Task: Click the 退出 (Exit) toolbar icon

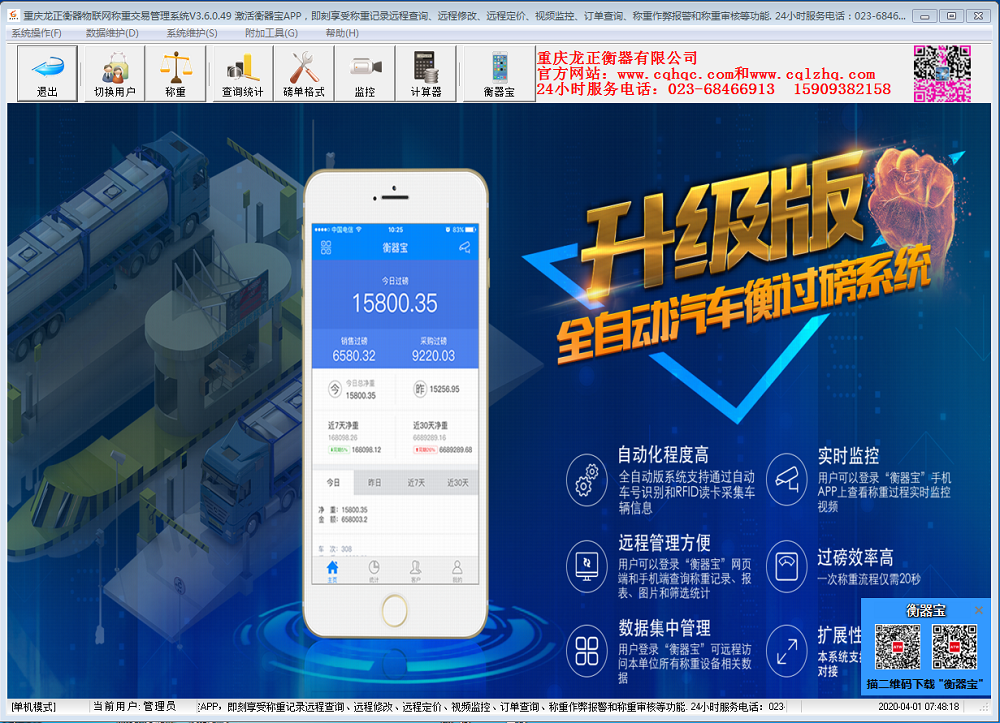Action: pos(47,74)
